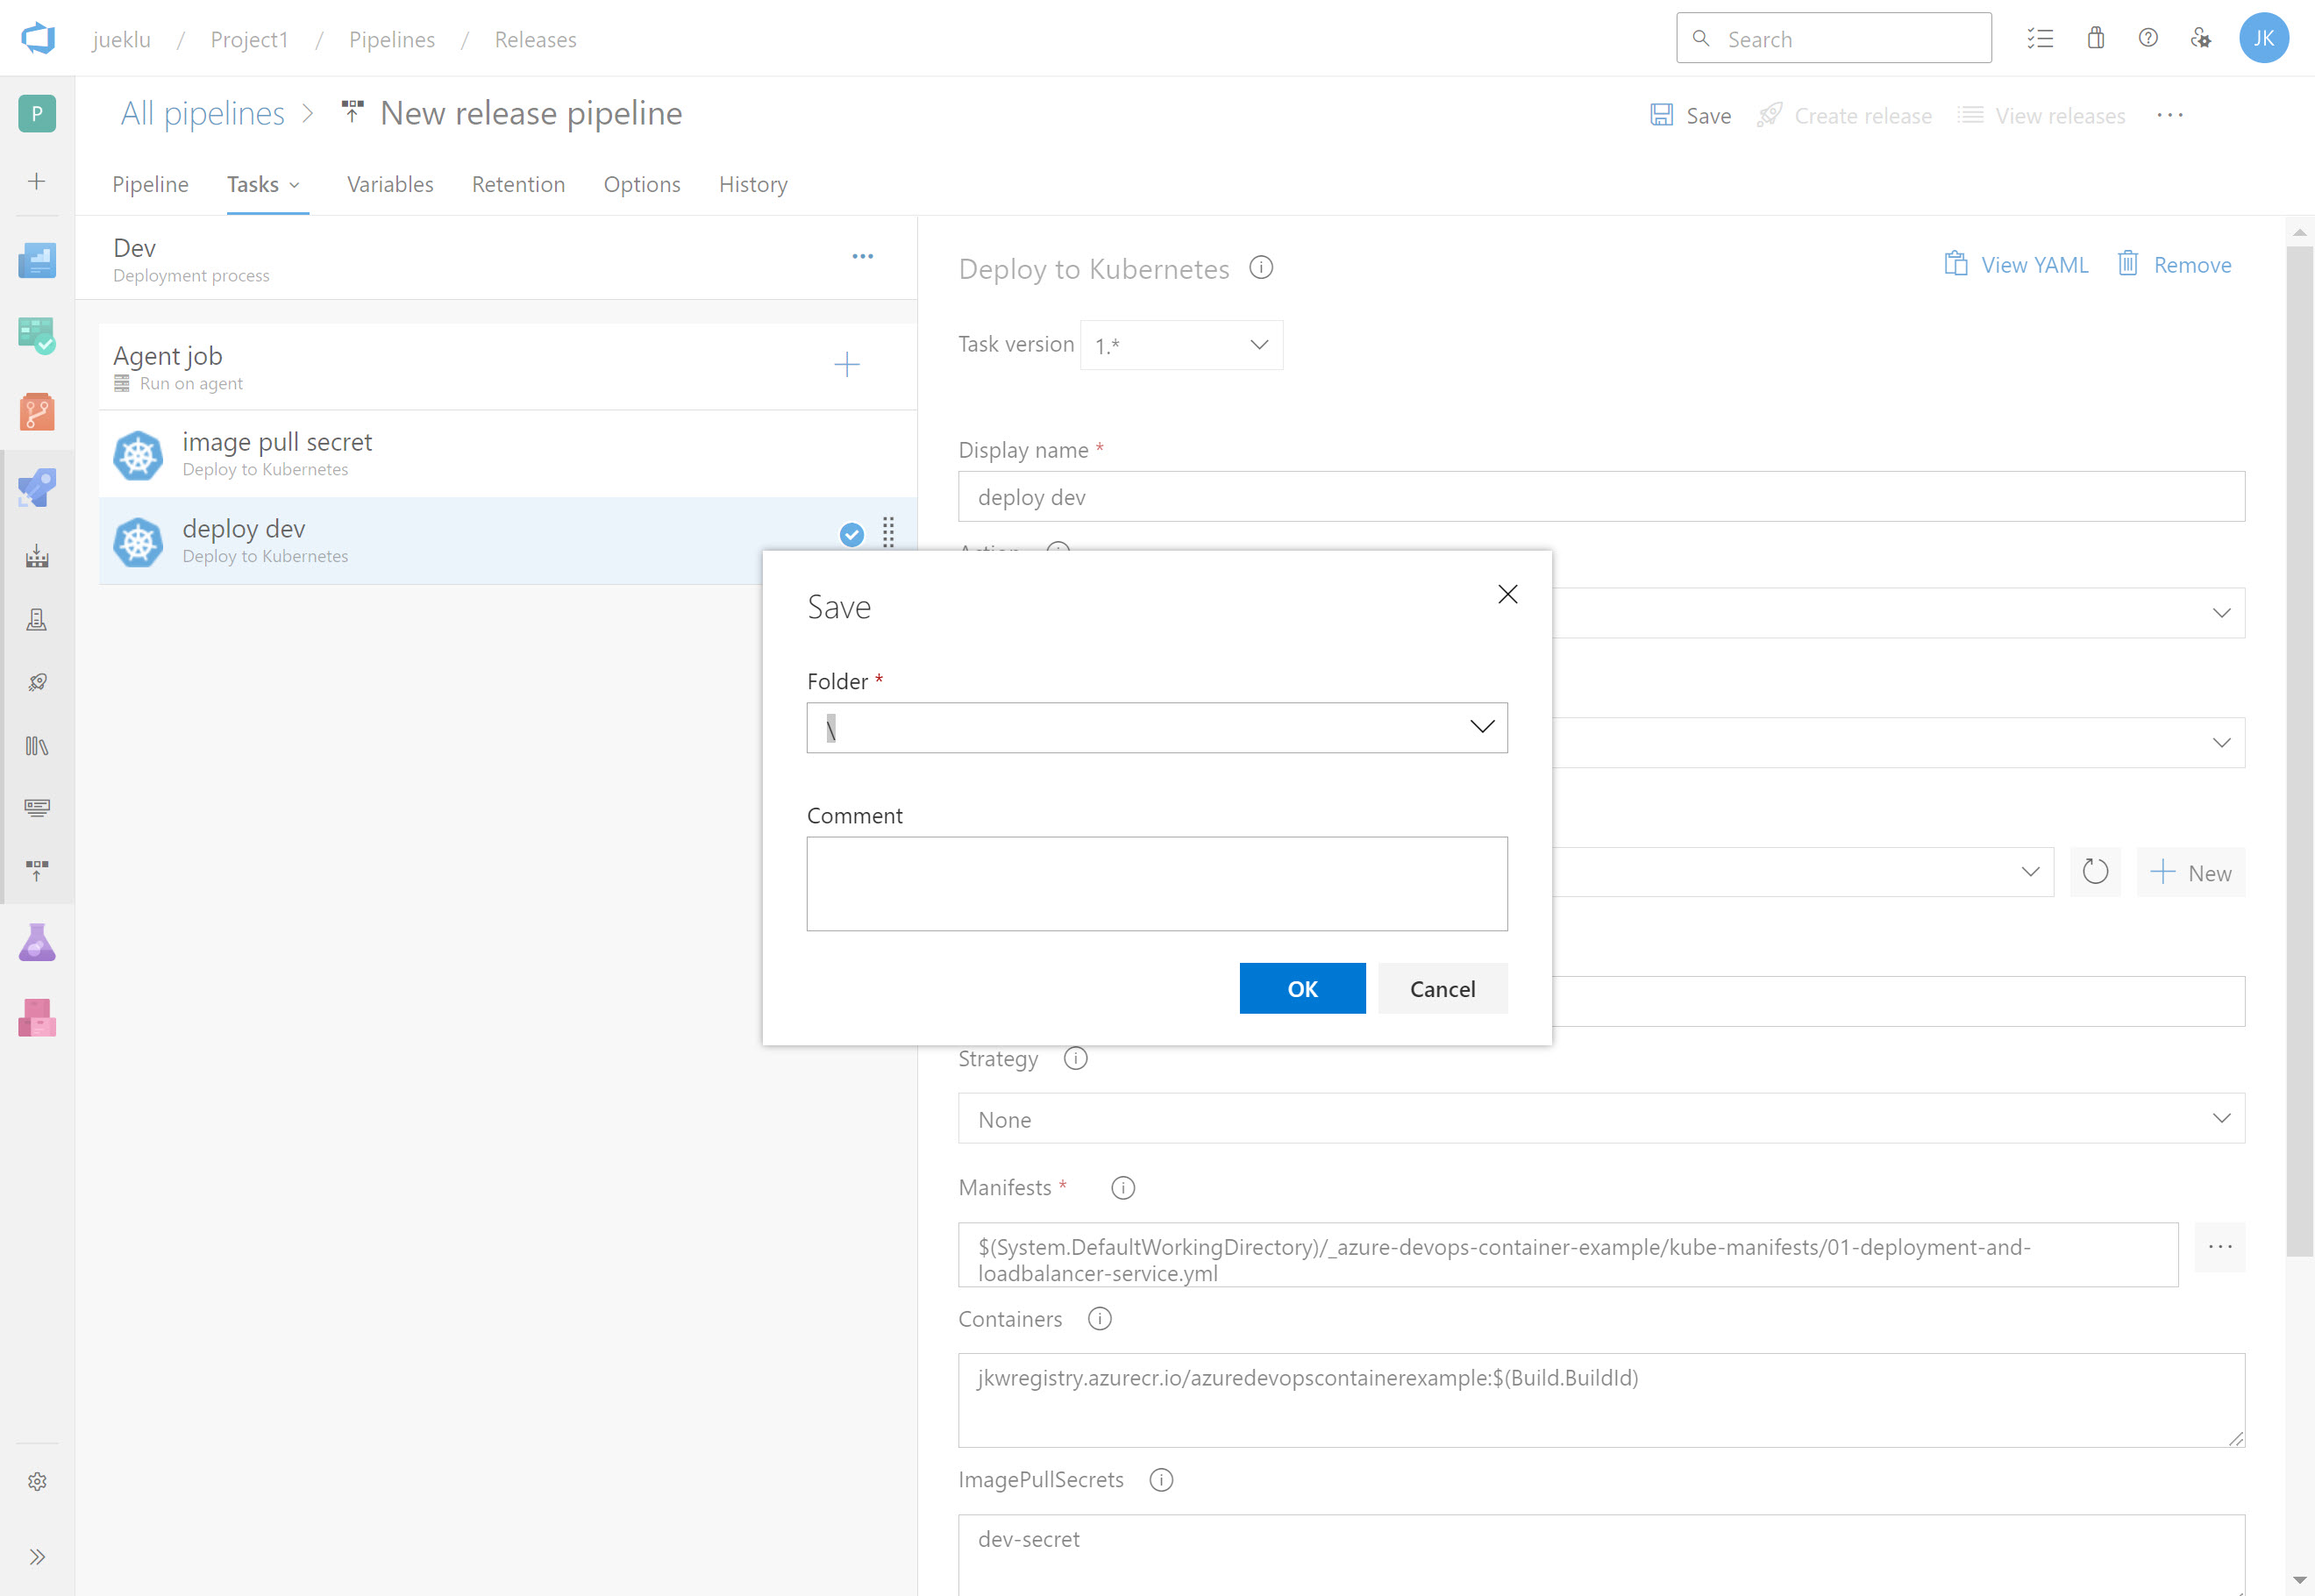2315x1596 pixels.
Task: Open Azure Boards from sidebar
Action: pyautogui.click(x=37, y=336)
